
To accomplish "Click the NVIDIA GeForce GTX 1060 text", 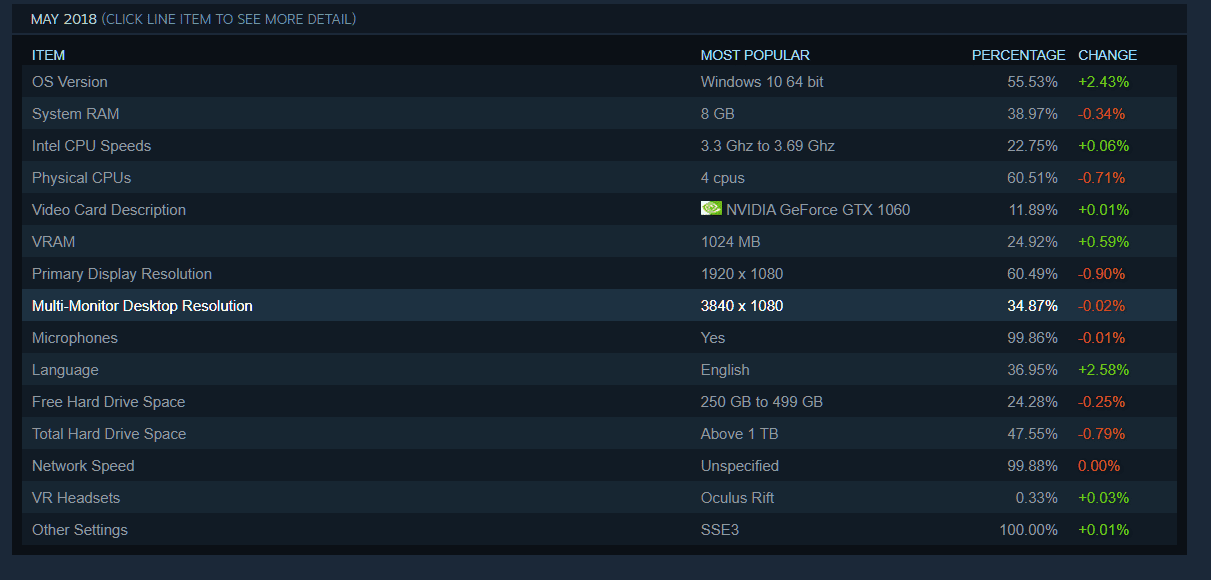I will click(818, 210).
